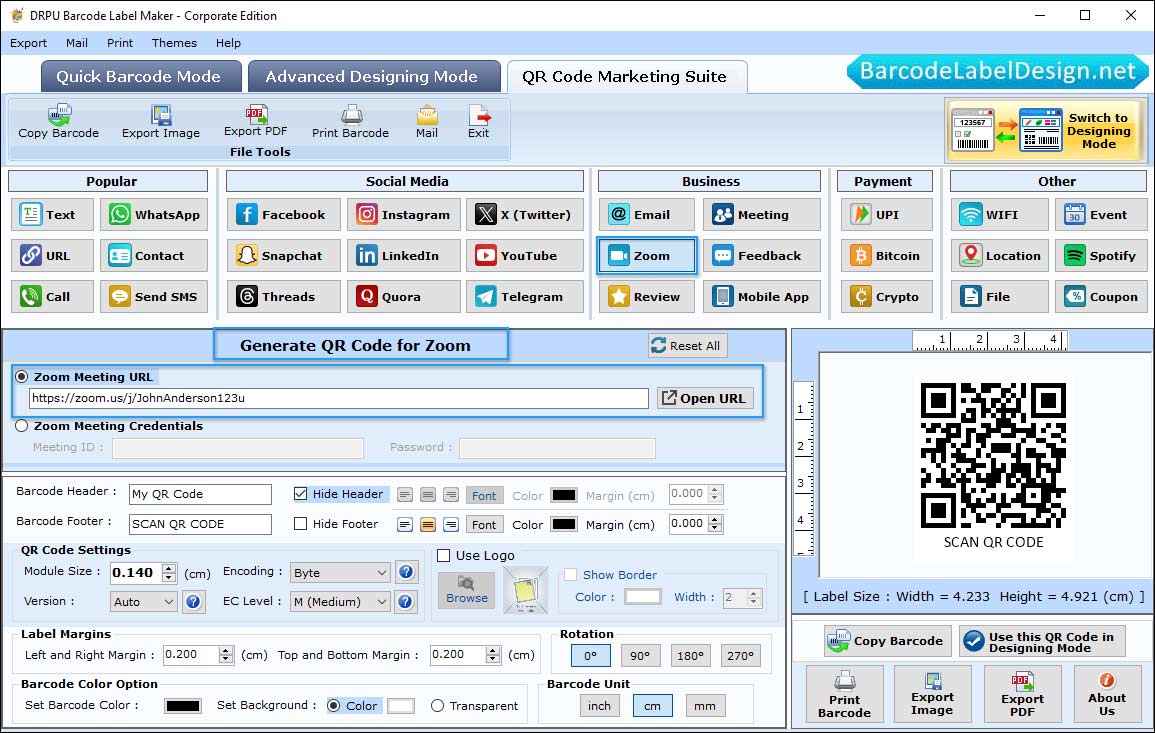
Task: Select the WhatsApp QR type
Action: [x=154, y=214]
